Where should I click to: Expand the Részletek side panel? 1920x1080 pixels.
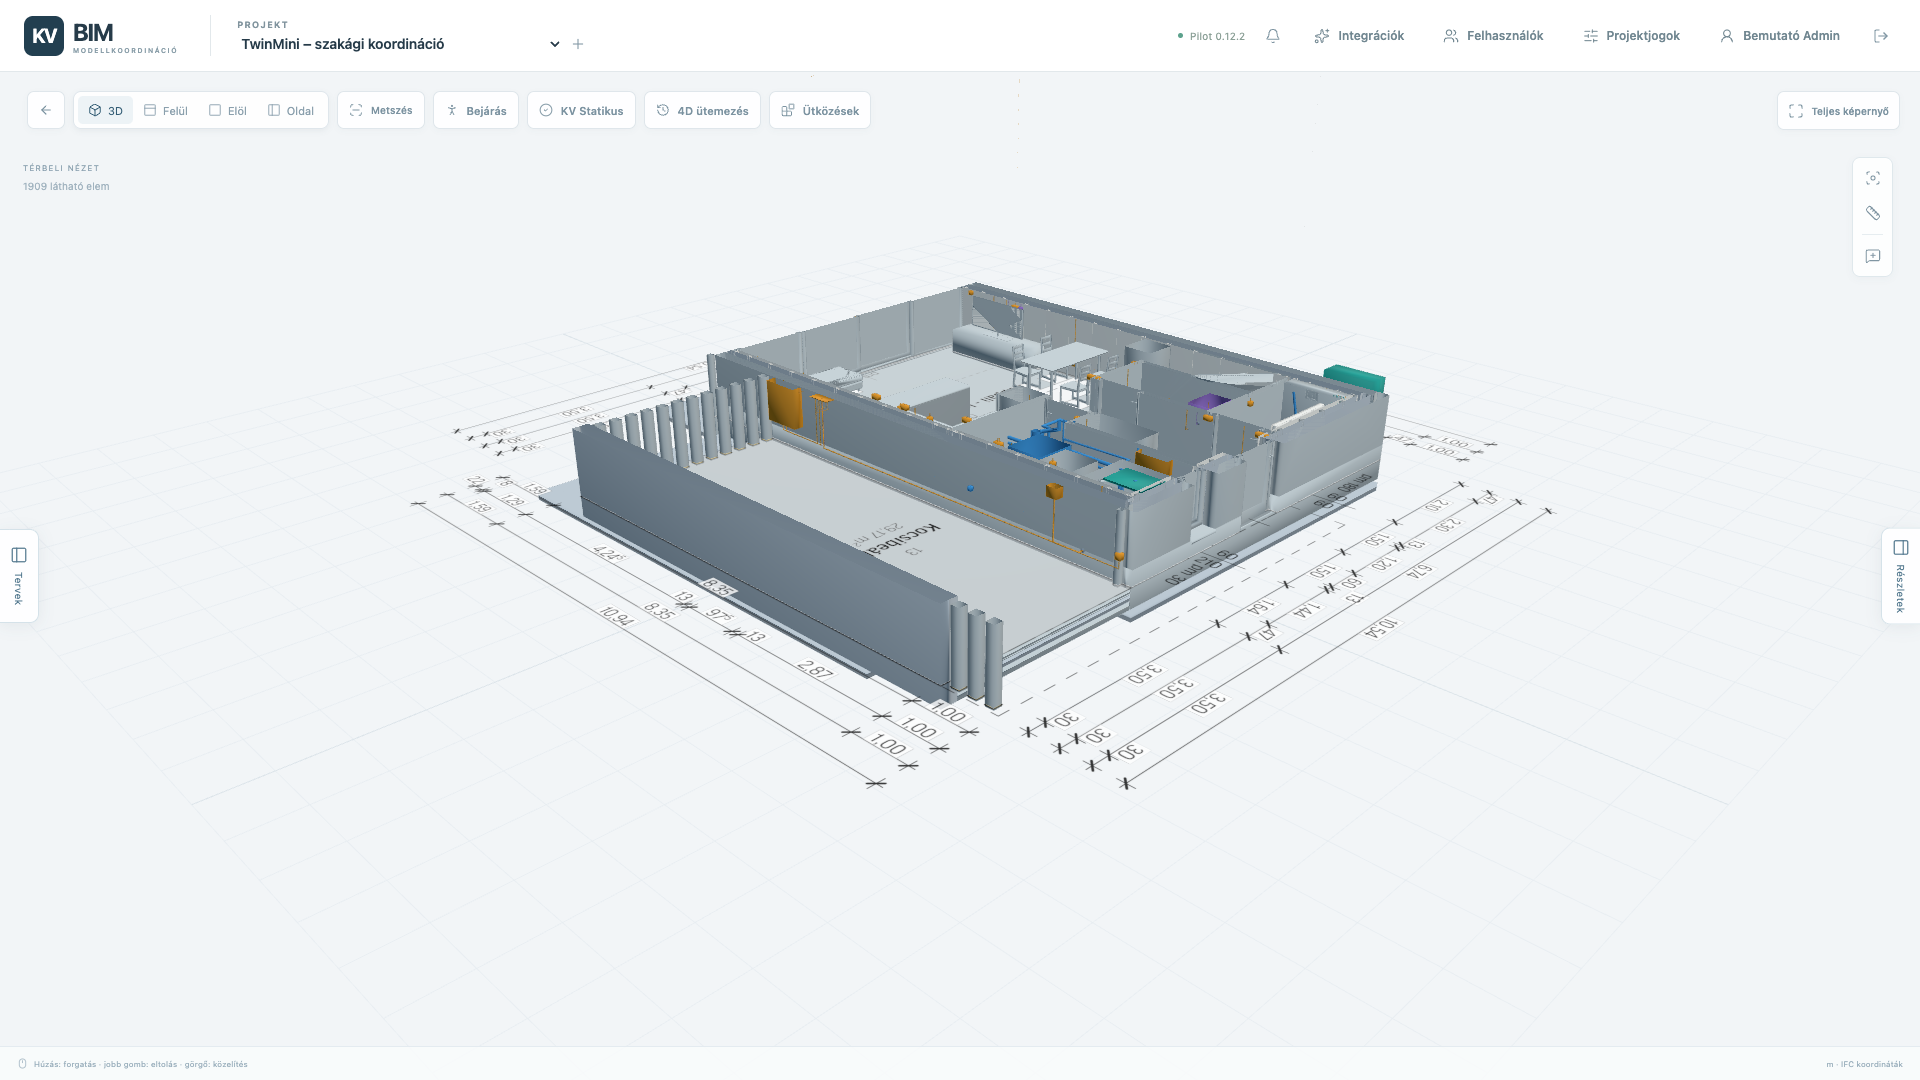(x=1901, y=576)
